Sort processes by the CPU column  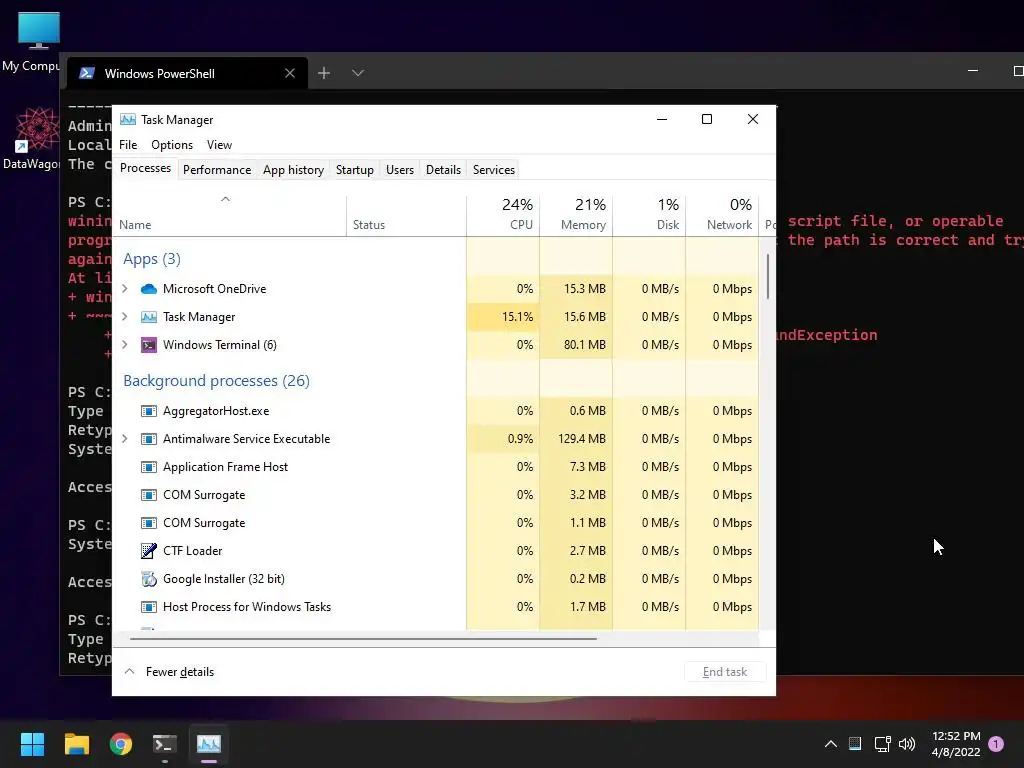click(503, 215)
